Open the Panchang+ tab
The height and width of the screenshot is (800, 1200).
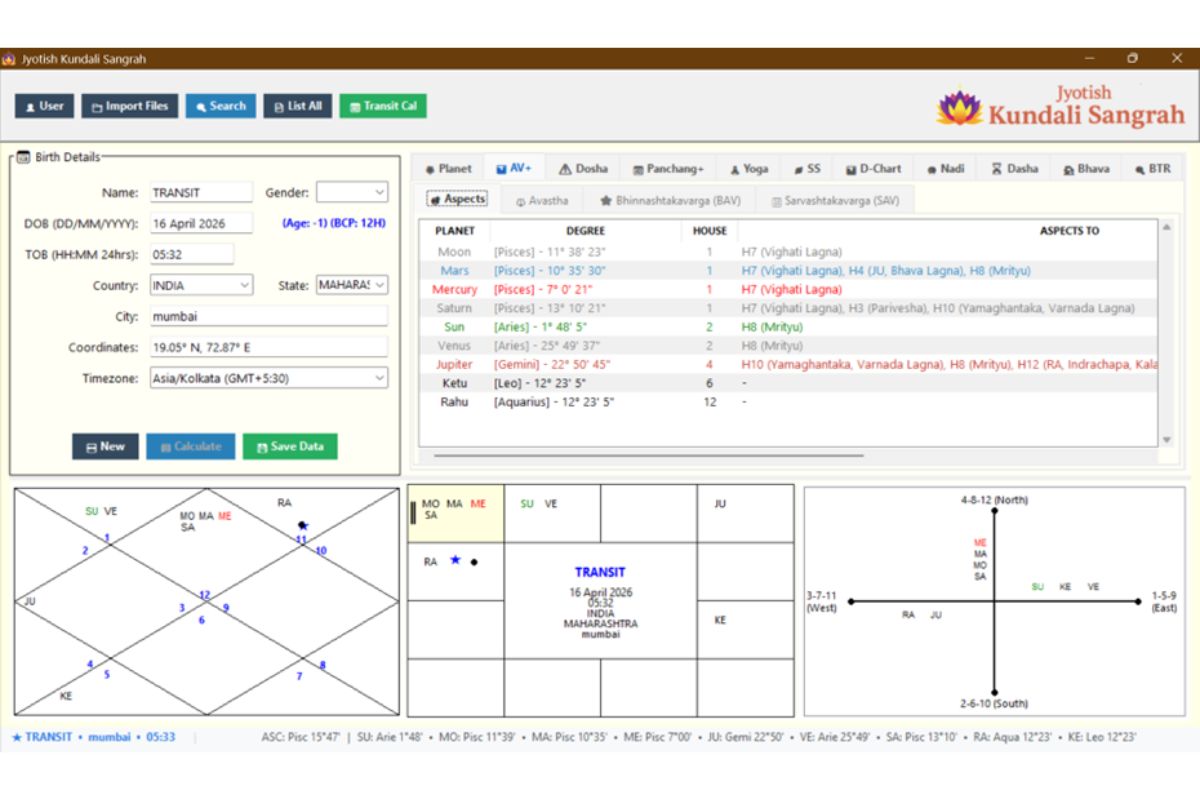(x=668, y=169)
